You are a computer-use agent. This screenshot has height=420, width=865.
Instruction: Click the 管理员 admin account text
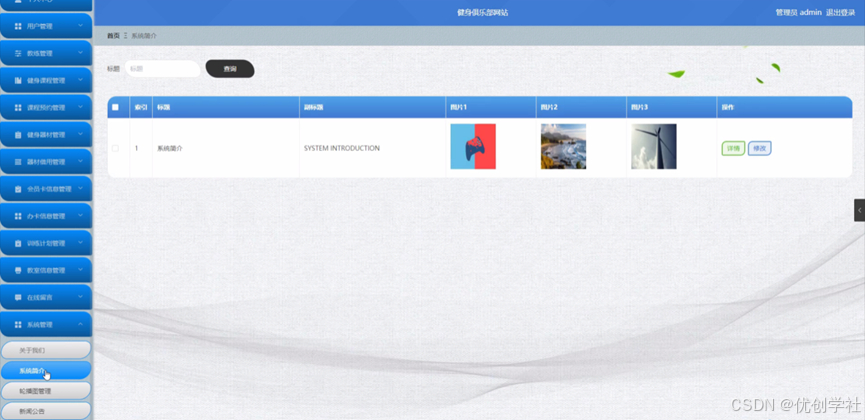(798, 12)
